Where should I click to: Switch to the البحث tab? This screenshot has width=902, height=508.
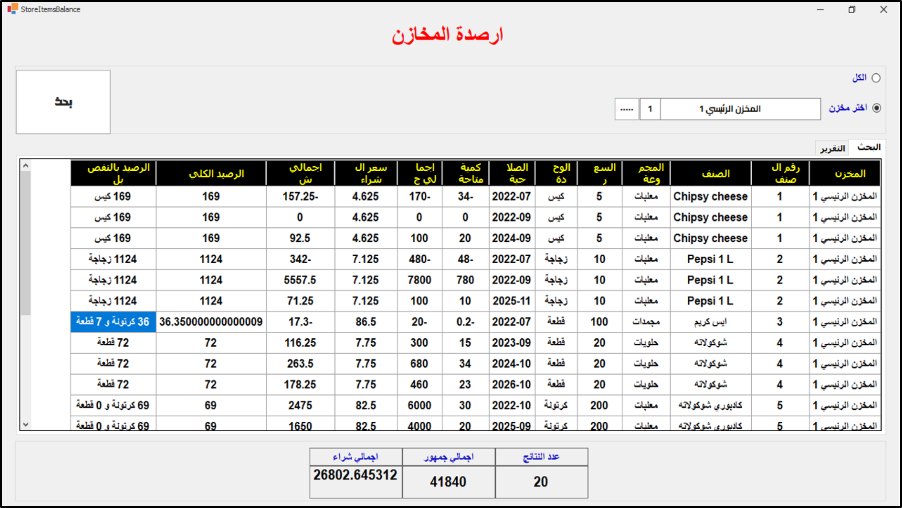pyautogui.click(x=869, y=147)
